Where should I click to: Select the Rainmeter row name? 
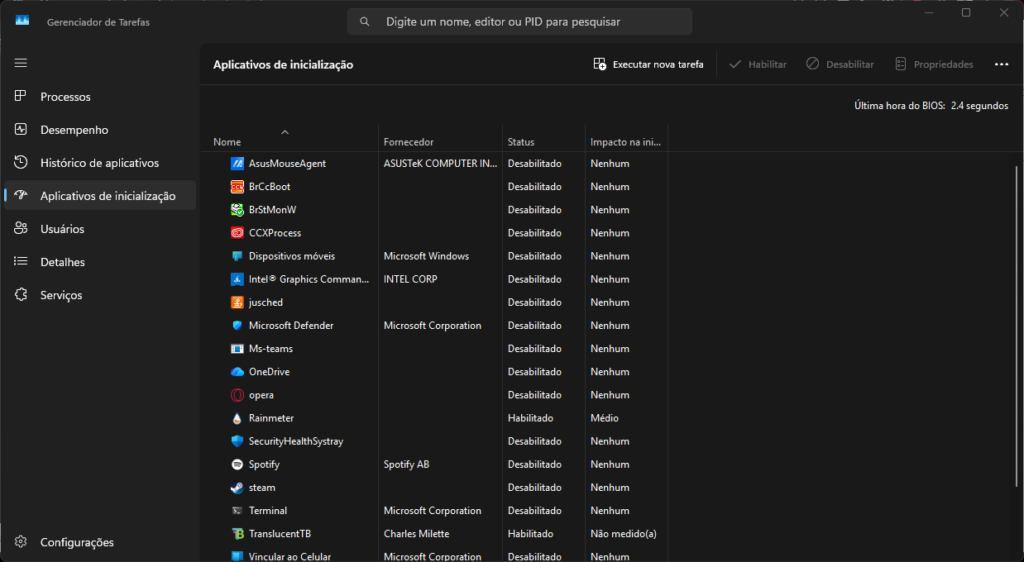pyautogui.click(x=271, y=418)
